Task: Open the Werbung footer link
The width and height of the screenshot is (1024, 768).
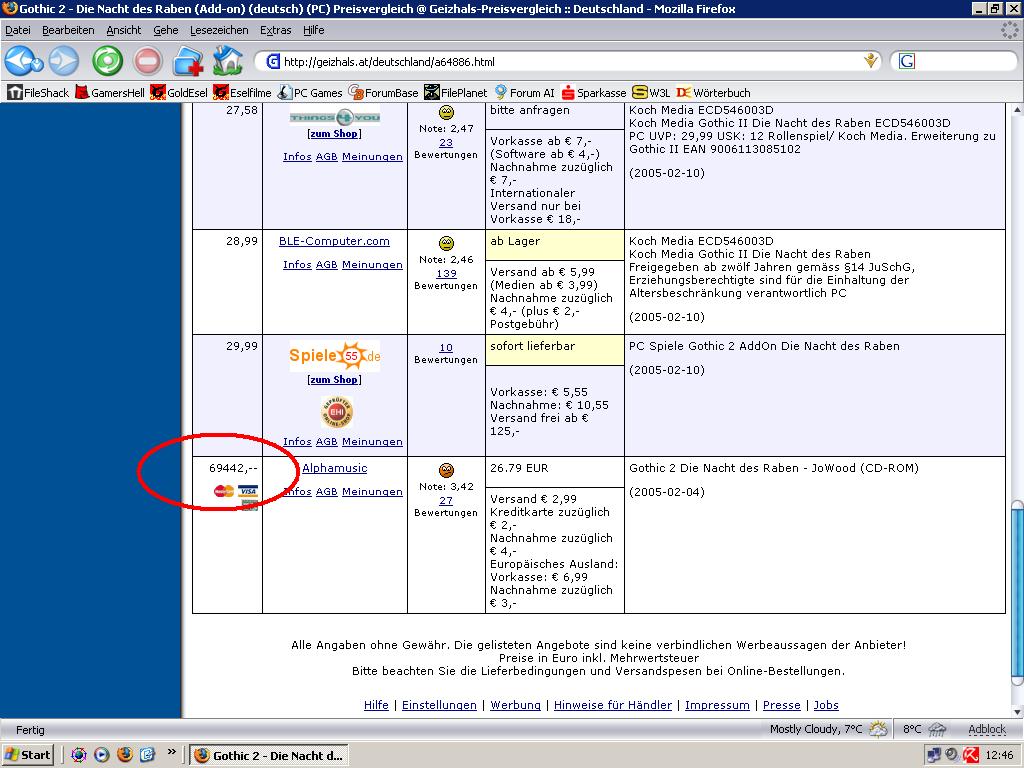Action: click(515, 705)
